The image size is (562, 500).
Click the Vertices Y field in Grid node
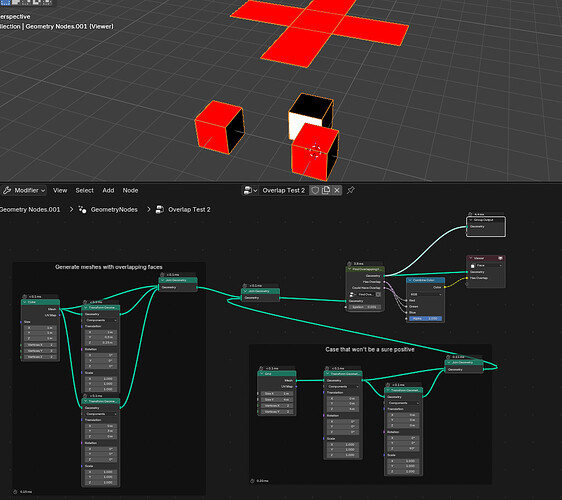[x=277, y=412]
